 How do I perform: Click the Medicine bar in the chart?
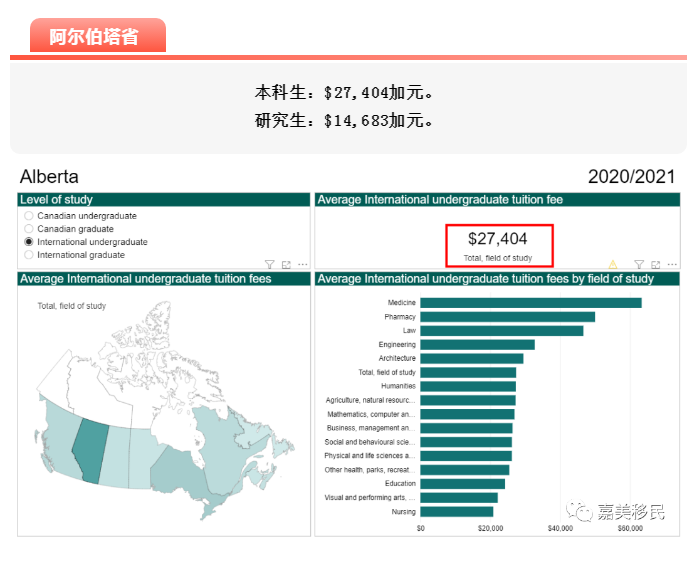pyautogui.click(x=530, y=303)
